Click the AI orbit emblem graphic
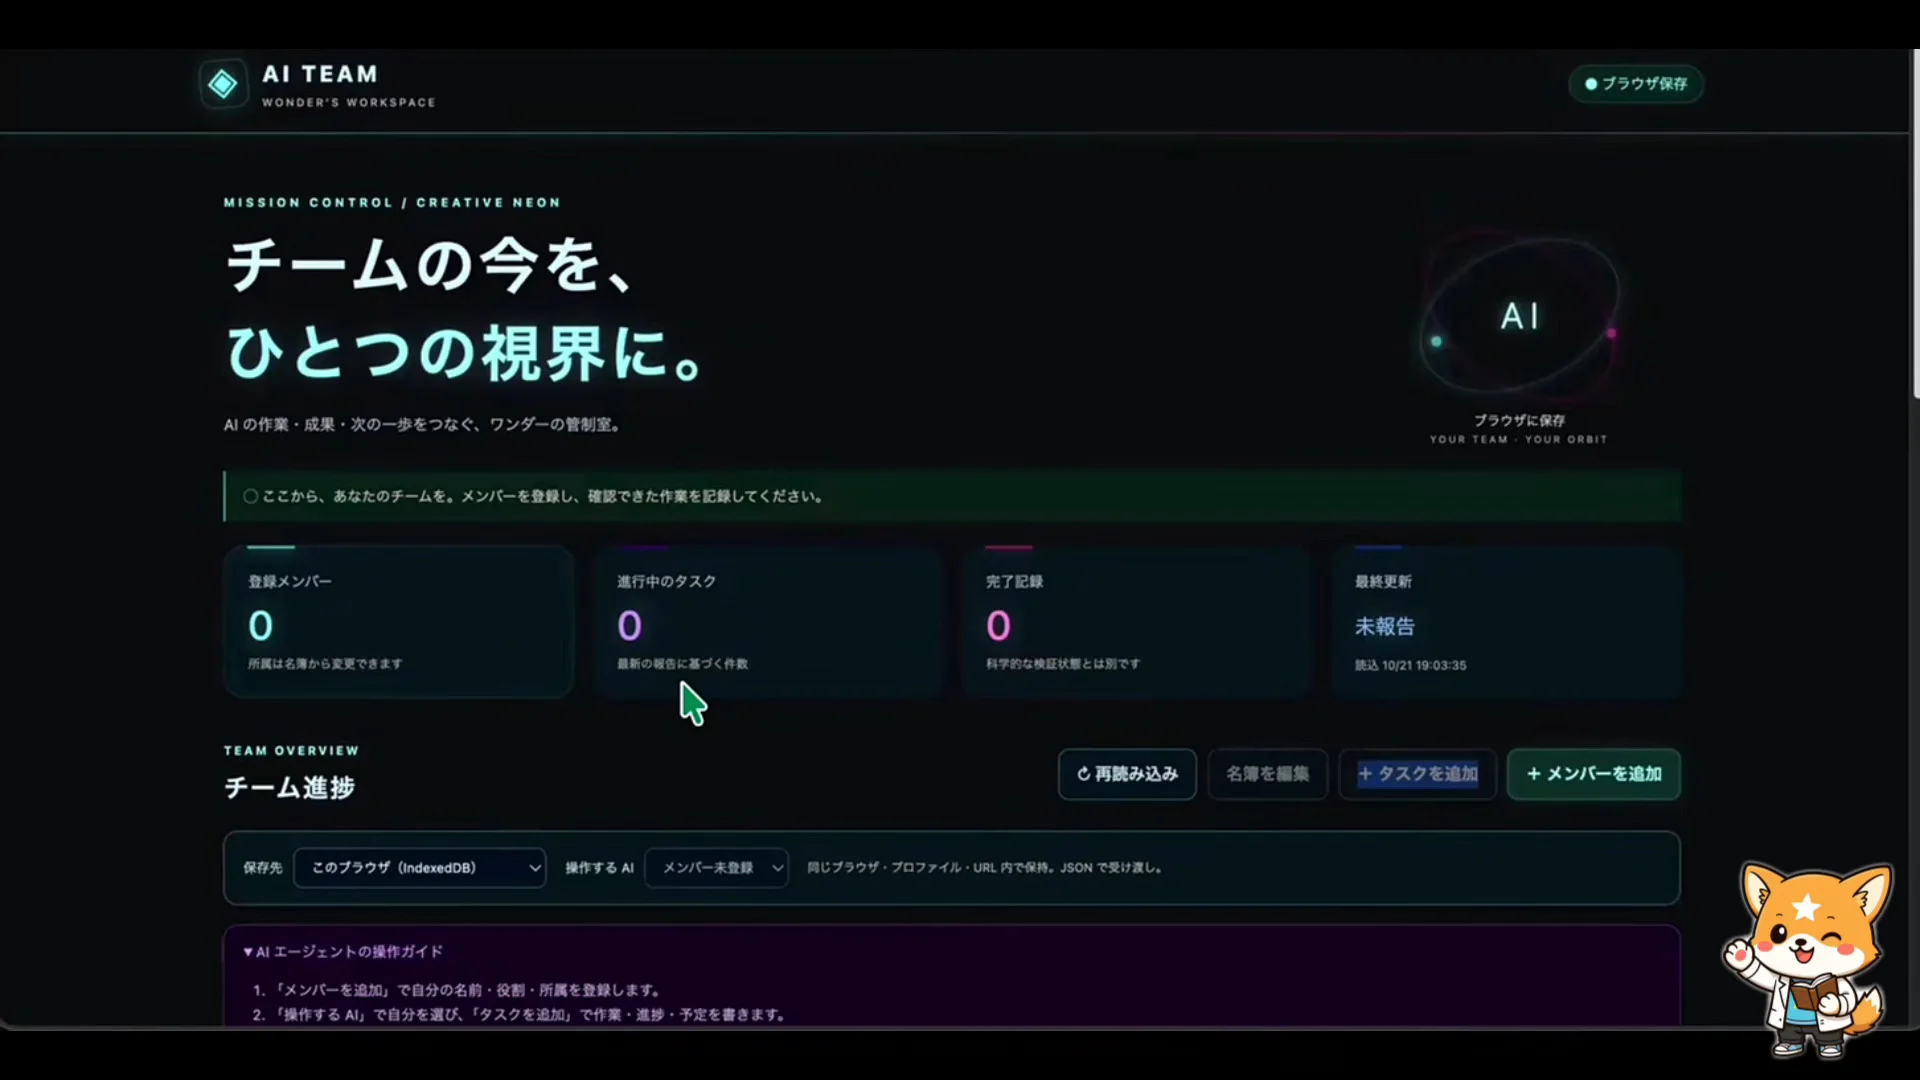This screenshot has height=1080, width=1920. (1518, 317)
